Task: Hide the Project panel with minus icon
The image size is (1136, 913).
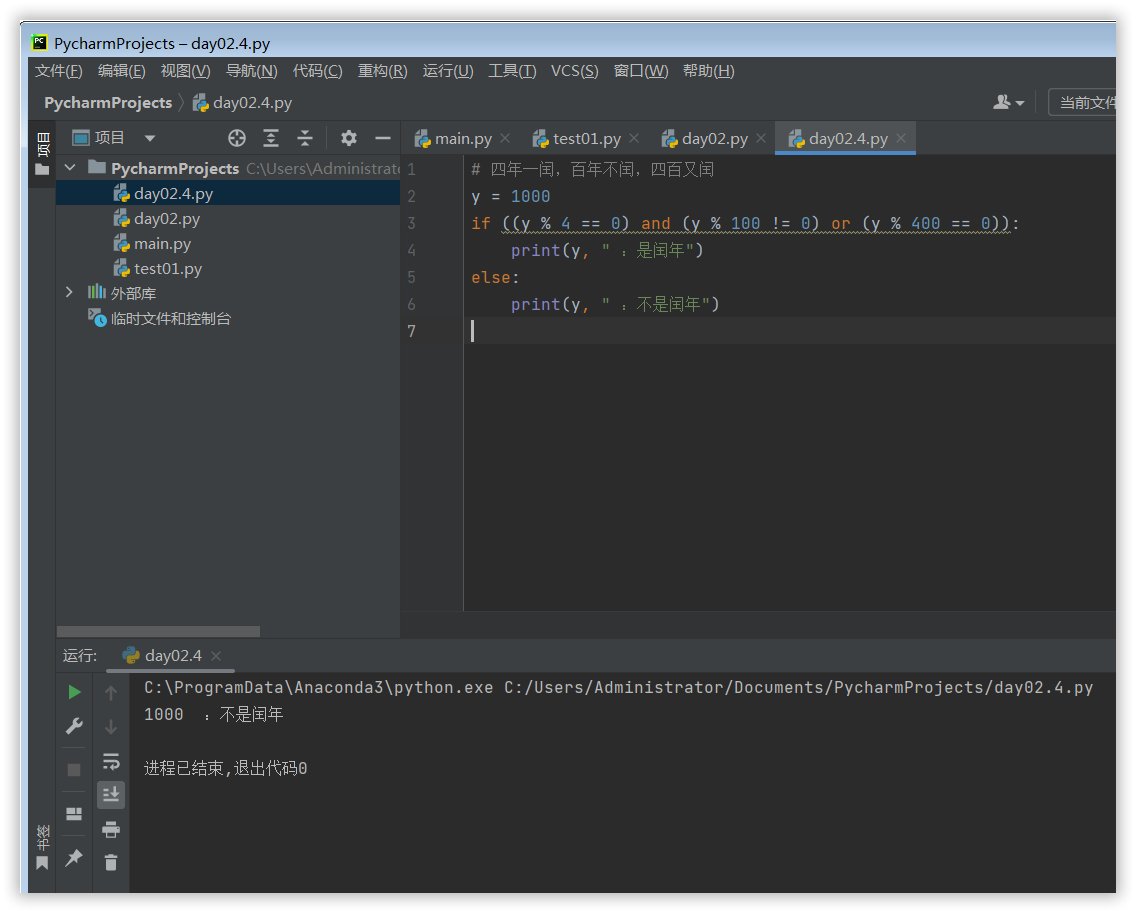Action: pyautogui.click(x=382, y=138)
